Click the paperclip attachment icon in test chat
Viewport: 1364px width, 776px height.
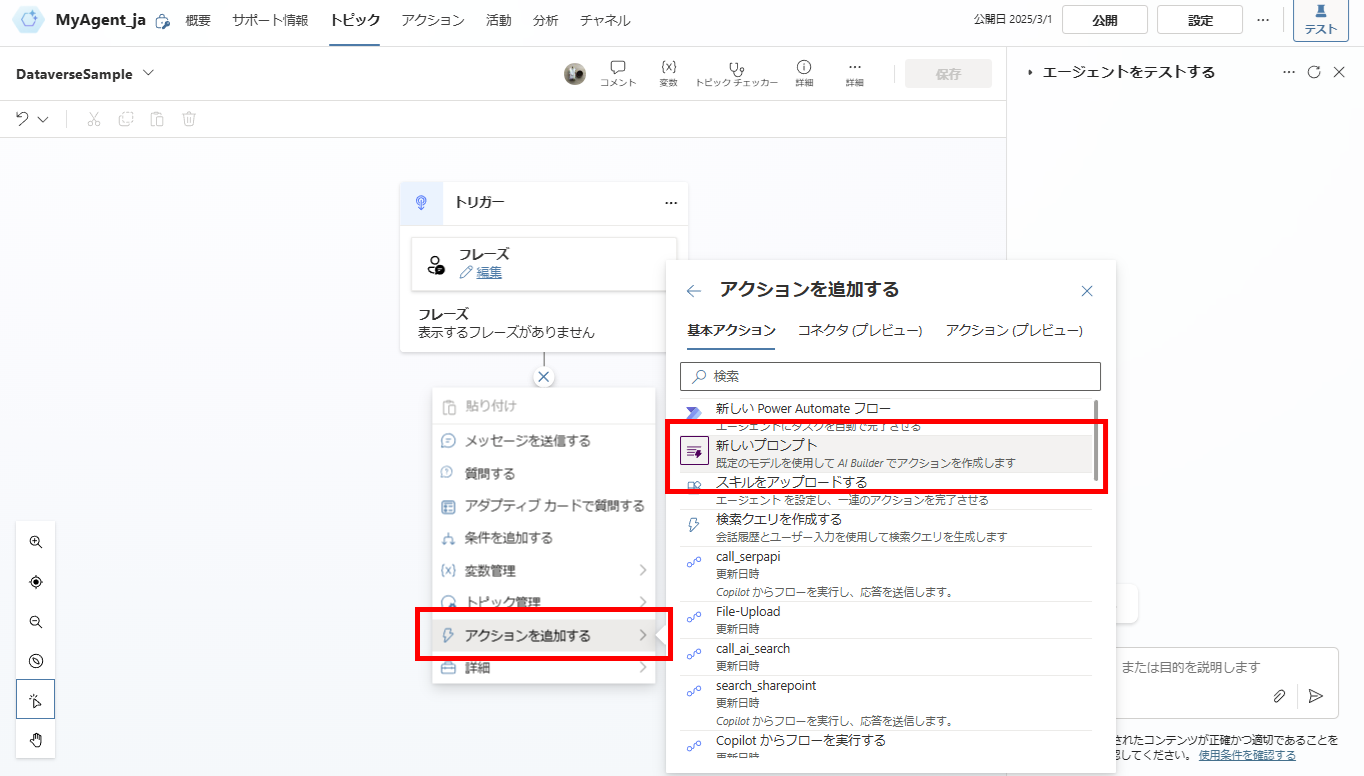(1278, 695)
